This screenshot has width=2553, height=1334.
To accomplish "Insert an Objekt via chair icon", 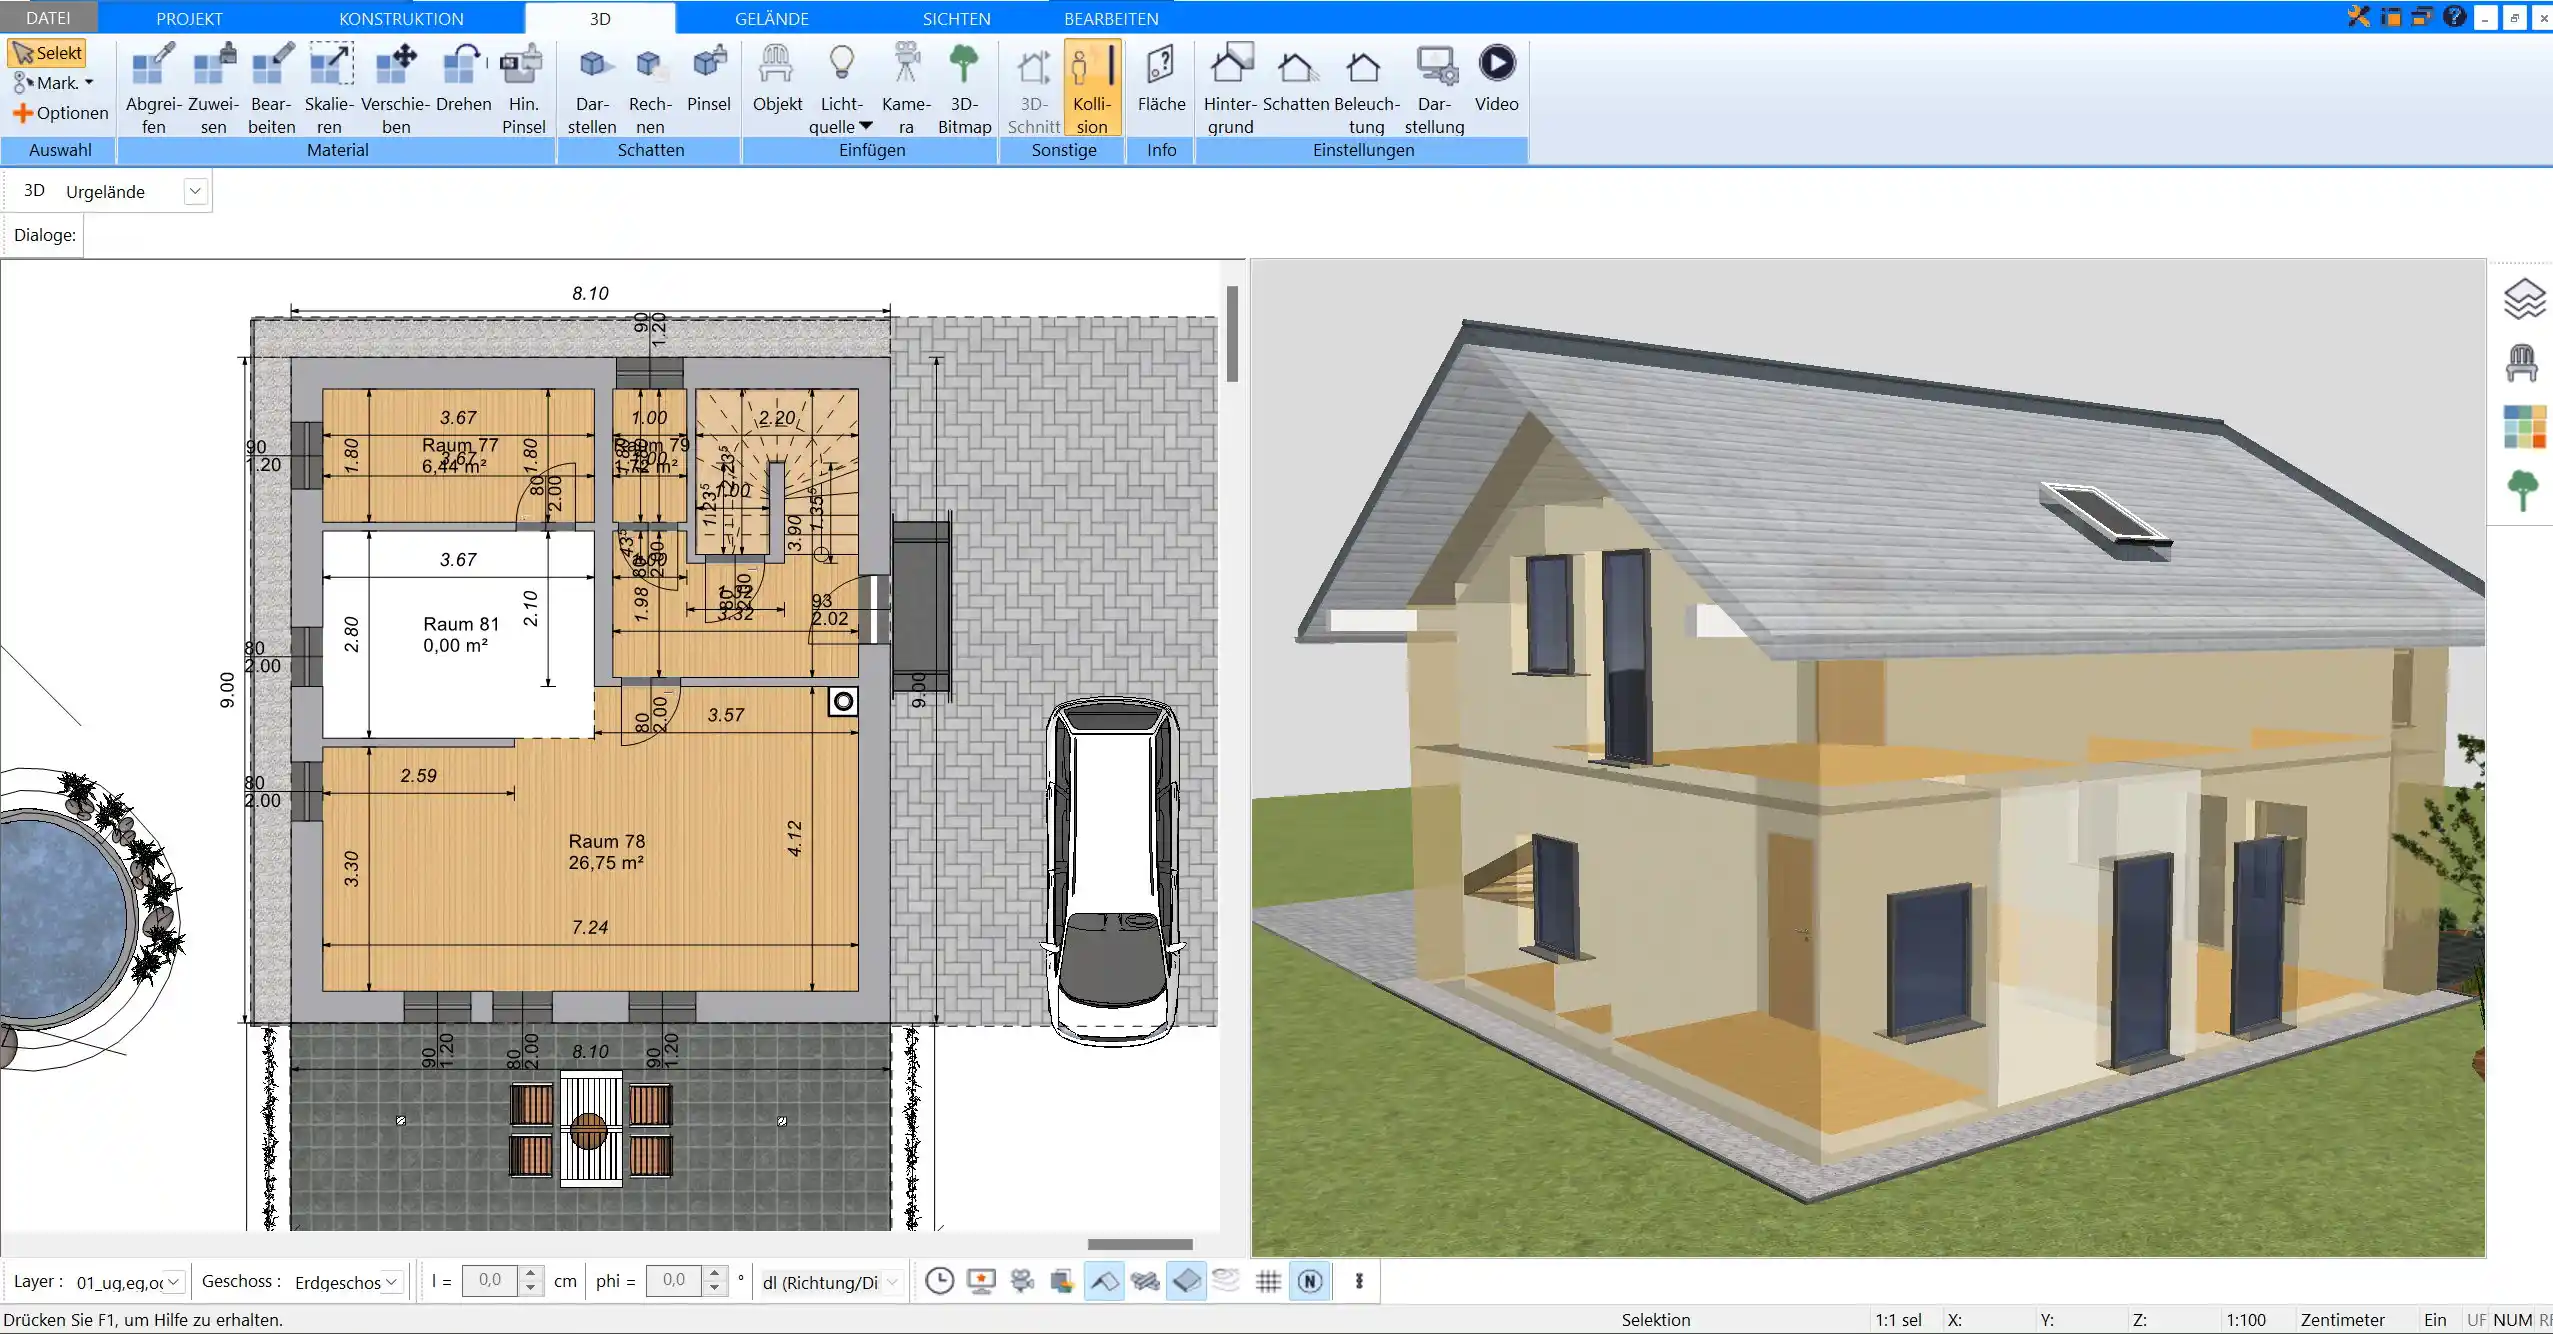I will [x=777, y=78].
